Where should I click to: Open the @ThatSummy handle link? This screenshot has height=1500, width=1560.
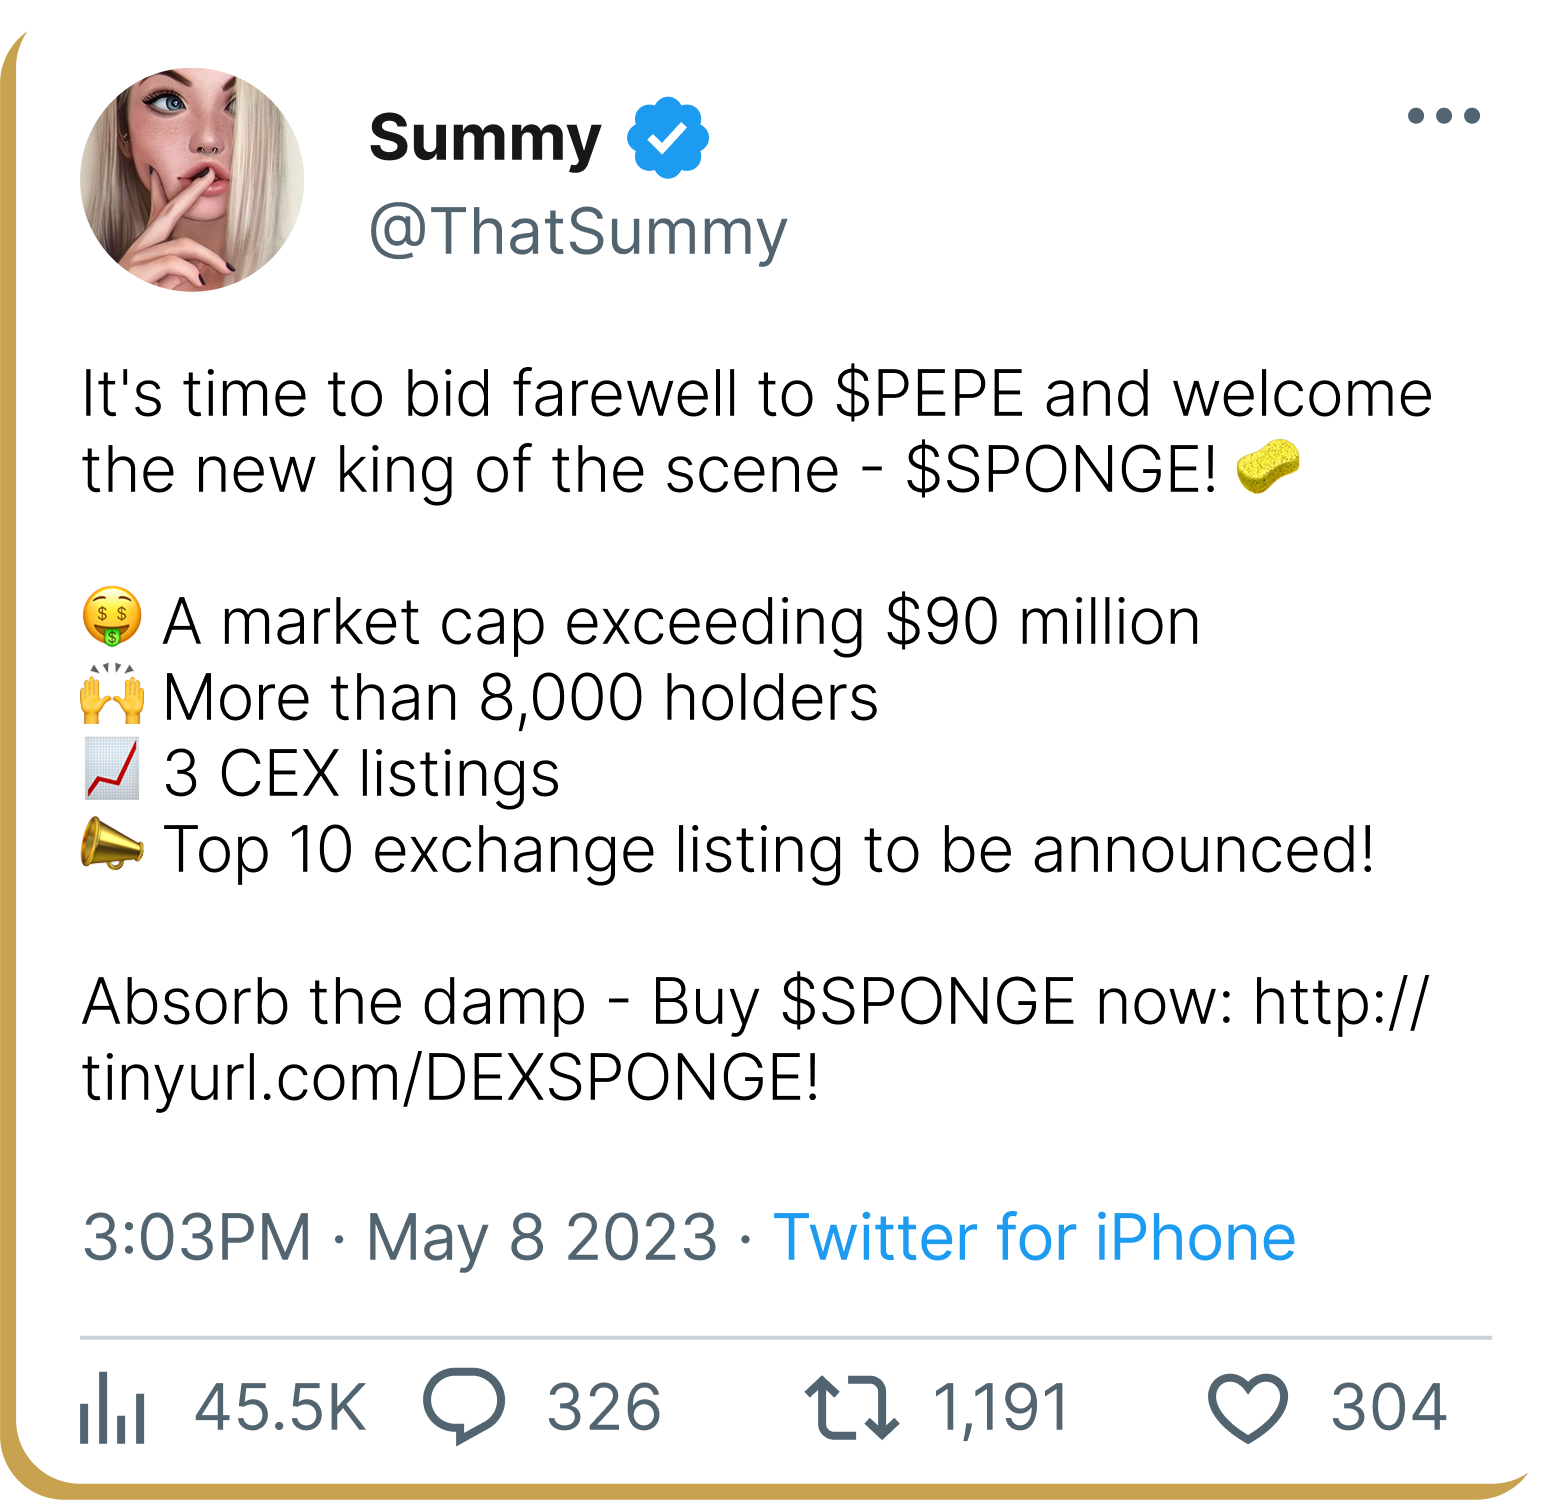[x=578, y=232]
